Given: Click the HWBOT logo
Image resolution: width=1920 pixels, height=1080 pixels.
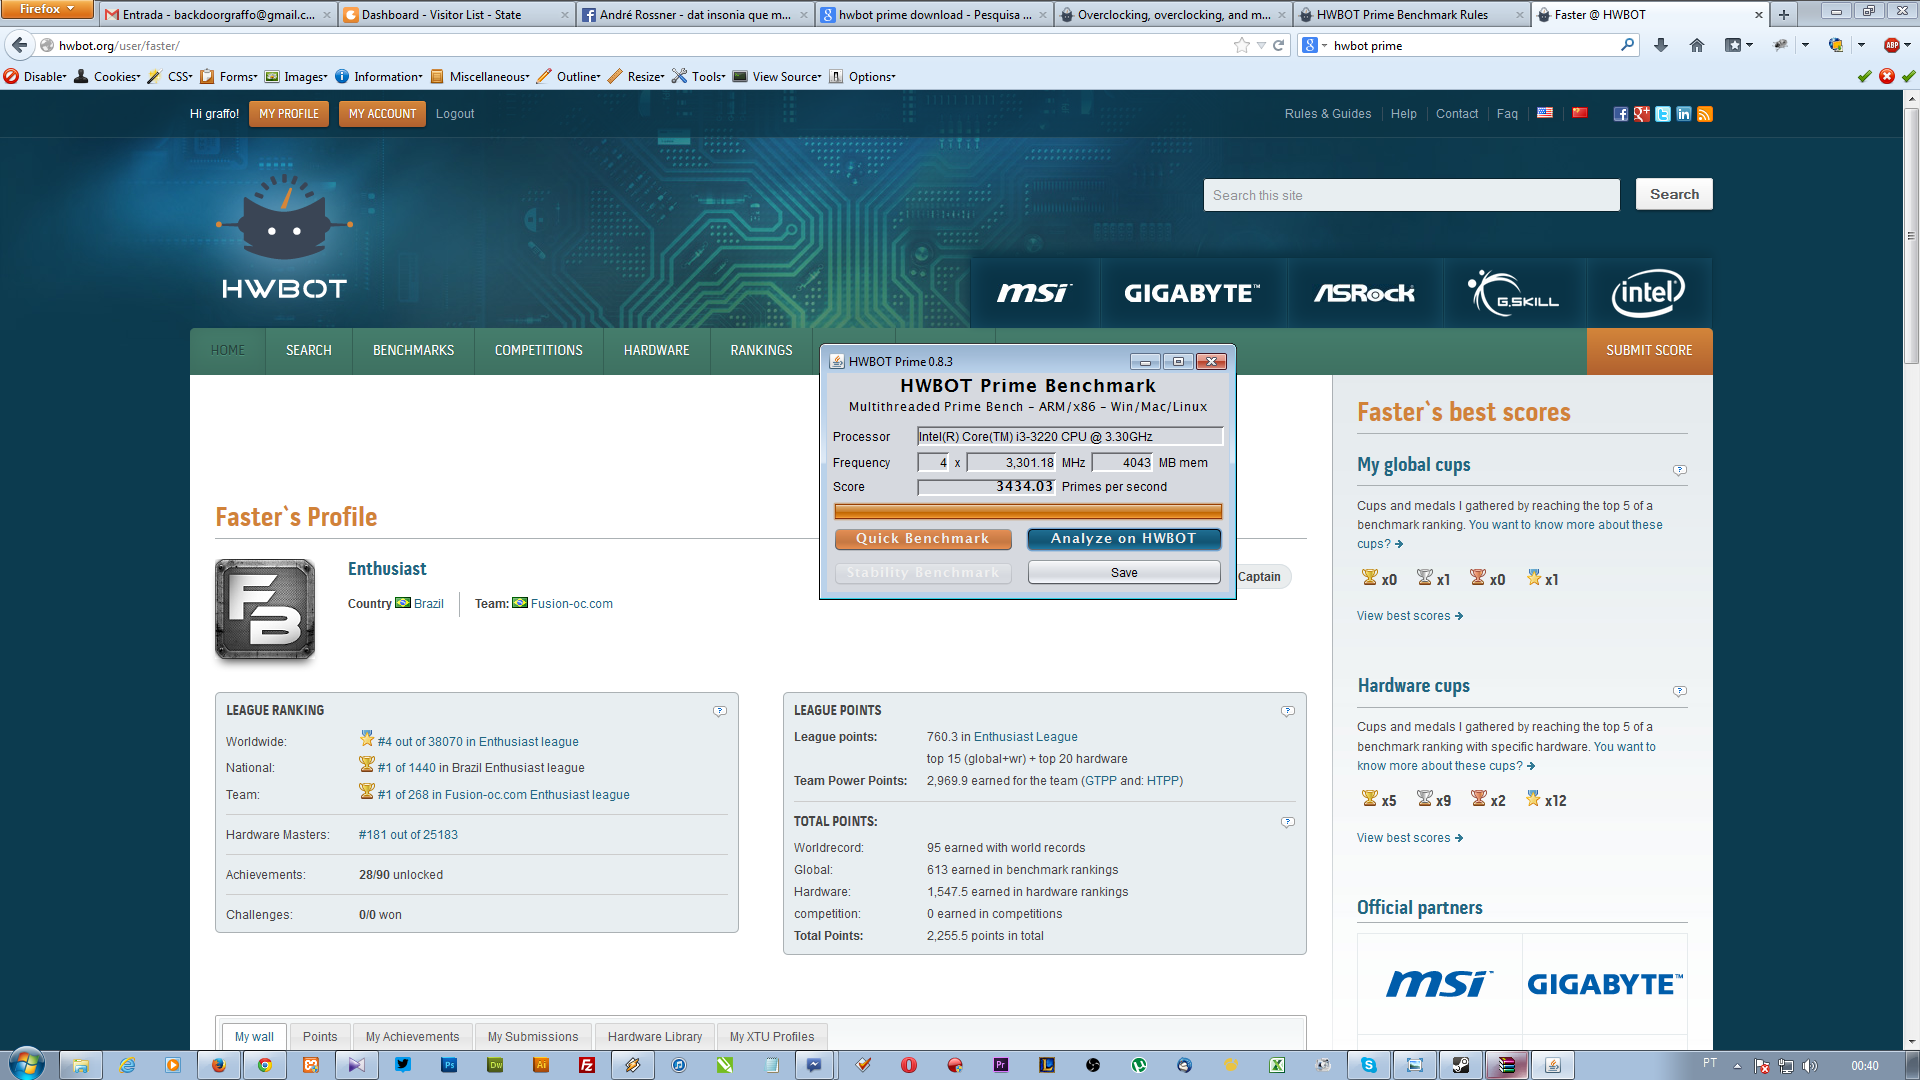Looking at the screenshot, I should tap(285, 237).
